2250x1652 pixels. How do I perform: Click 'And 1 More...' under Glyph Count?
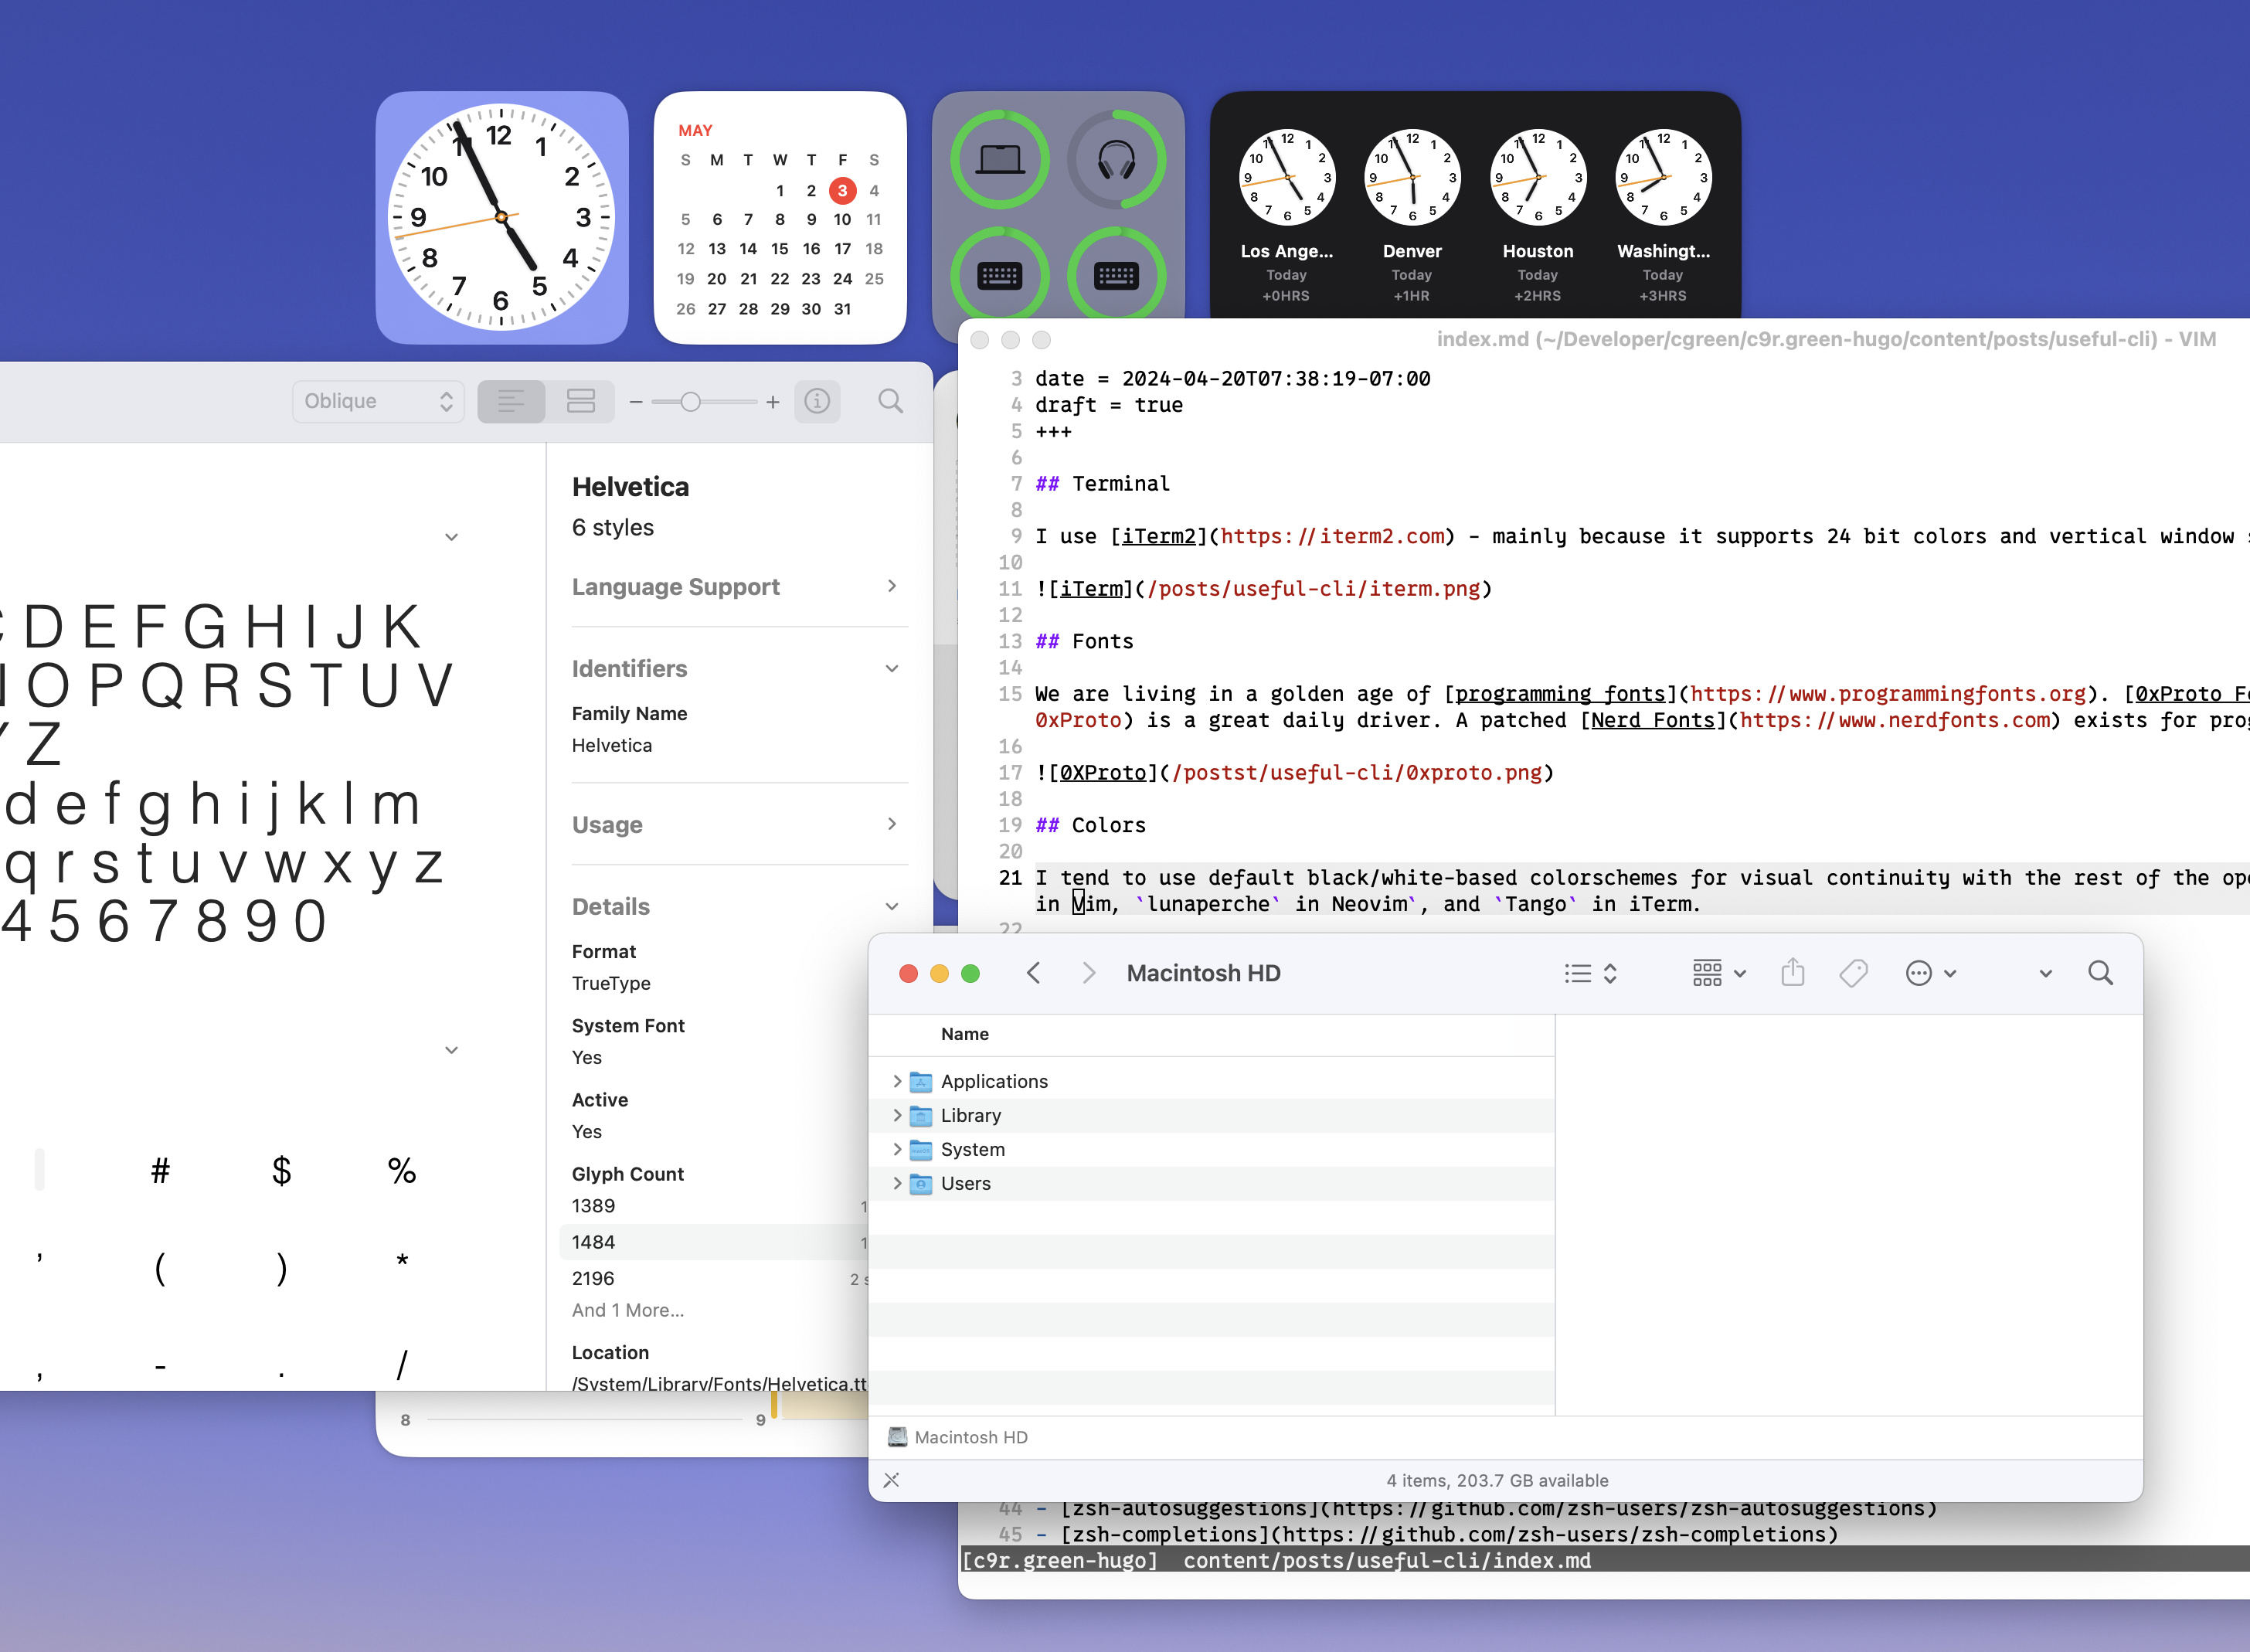[627, 1310]
